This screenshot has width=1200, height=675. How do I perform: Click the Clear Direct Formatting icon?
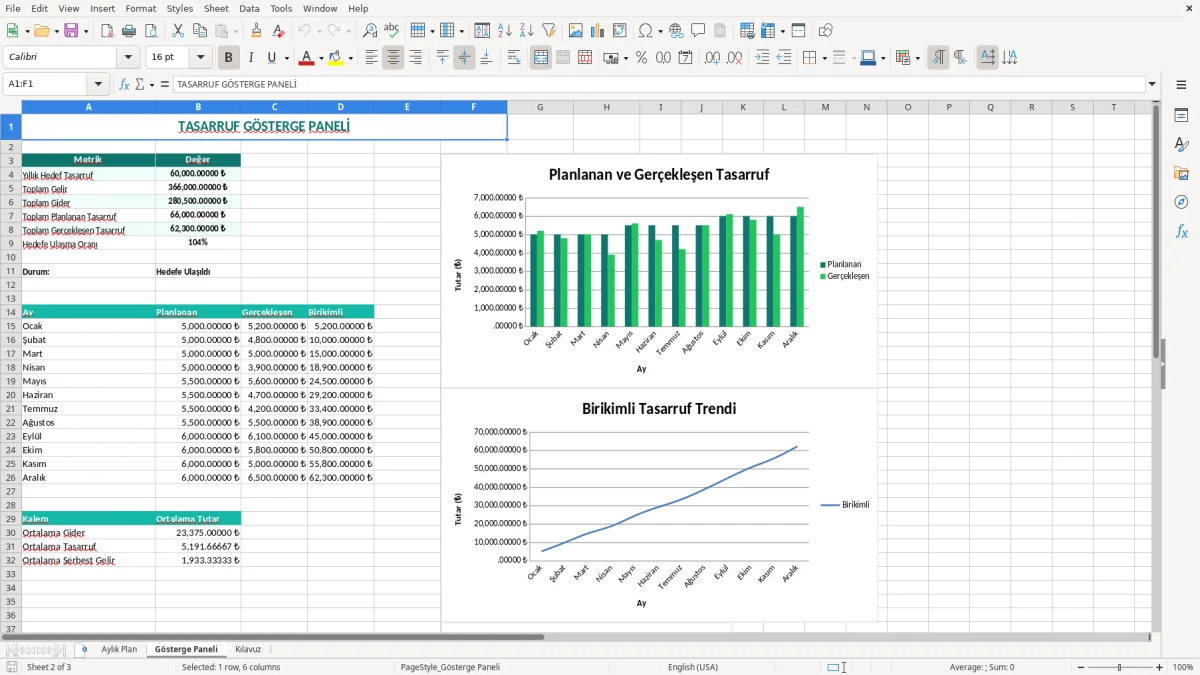pos(278,31)
